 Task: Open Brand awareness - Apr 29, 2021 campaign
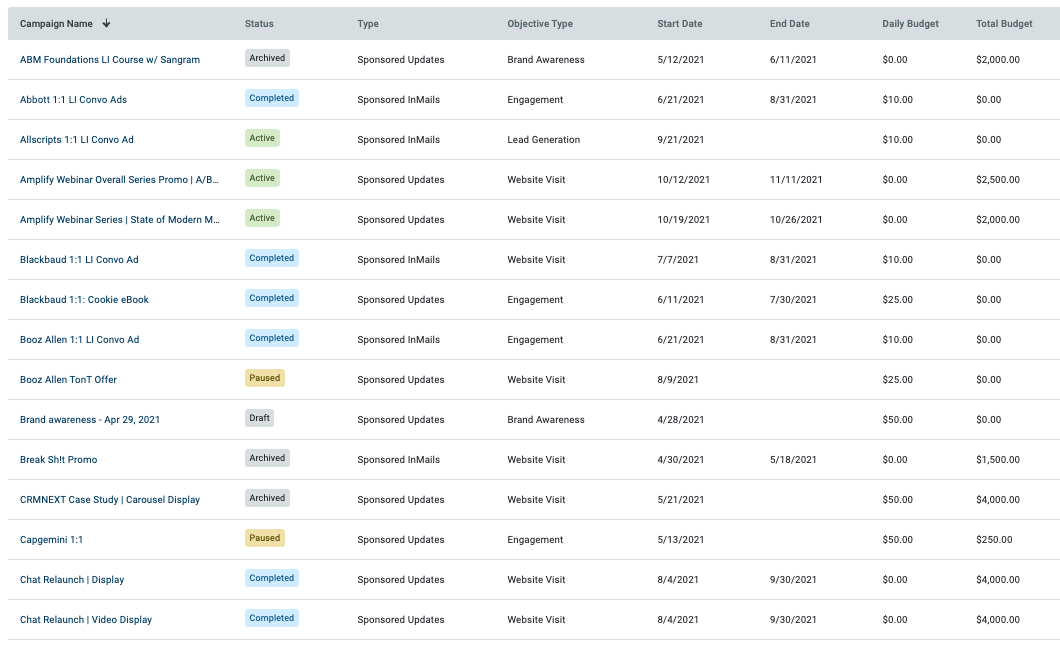(90, 419)
